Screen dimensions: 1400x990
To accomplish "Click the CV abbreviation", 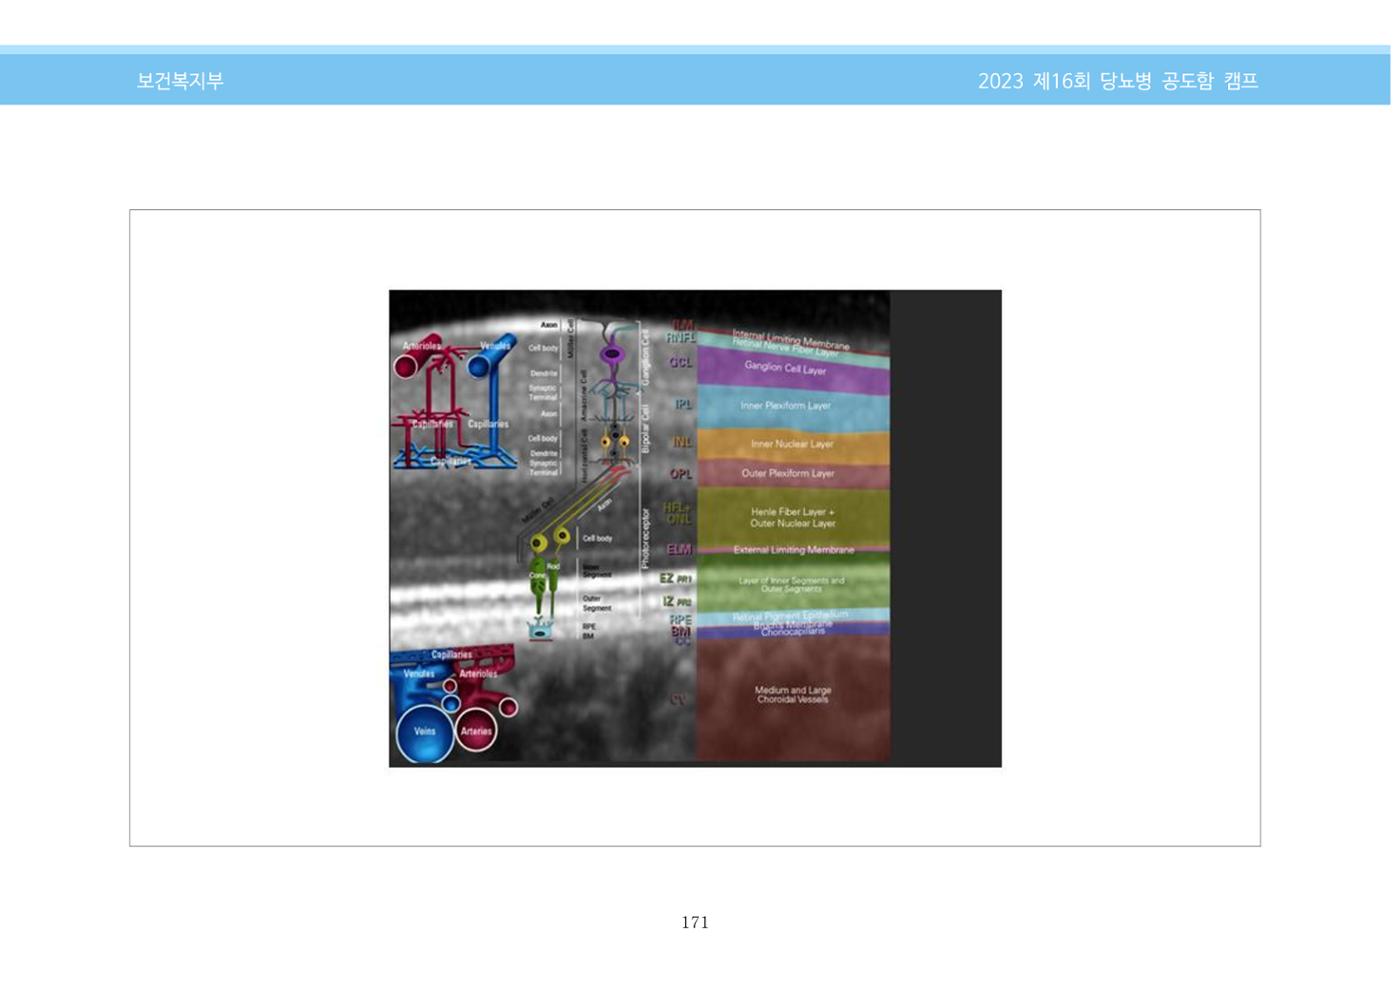I will pyautogui.click(x=679, y=700).
